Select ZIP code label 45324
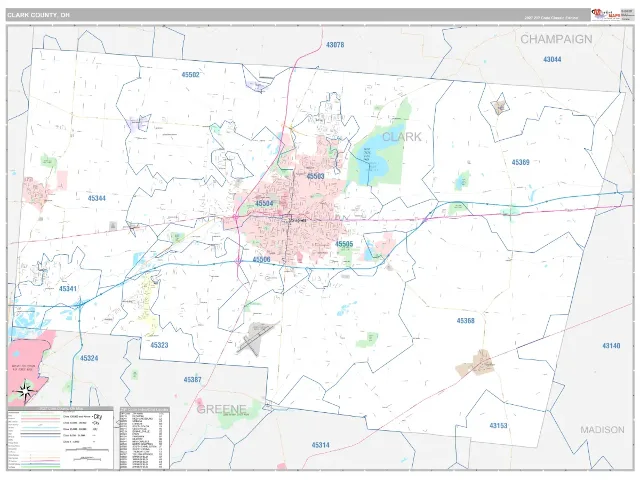Image resolution: width=640 pixels, height=480 pixels. click(89, 358)
